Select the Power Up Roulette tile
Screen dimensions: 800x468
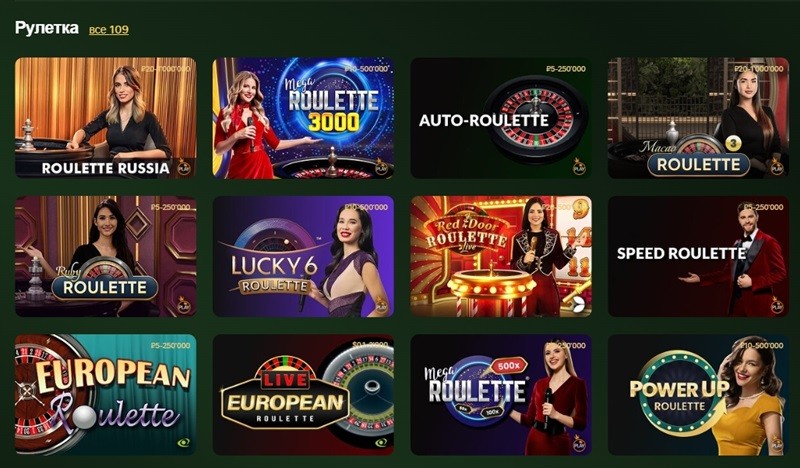[x=698, y=395]
